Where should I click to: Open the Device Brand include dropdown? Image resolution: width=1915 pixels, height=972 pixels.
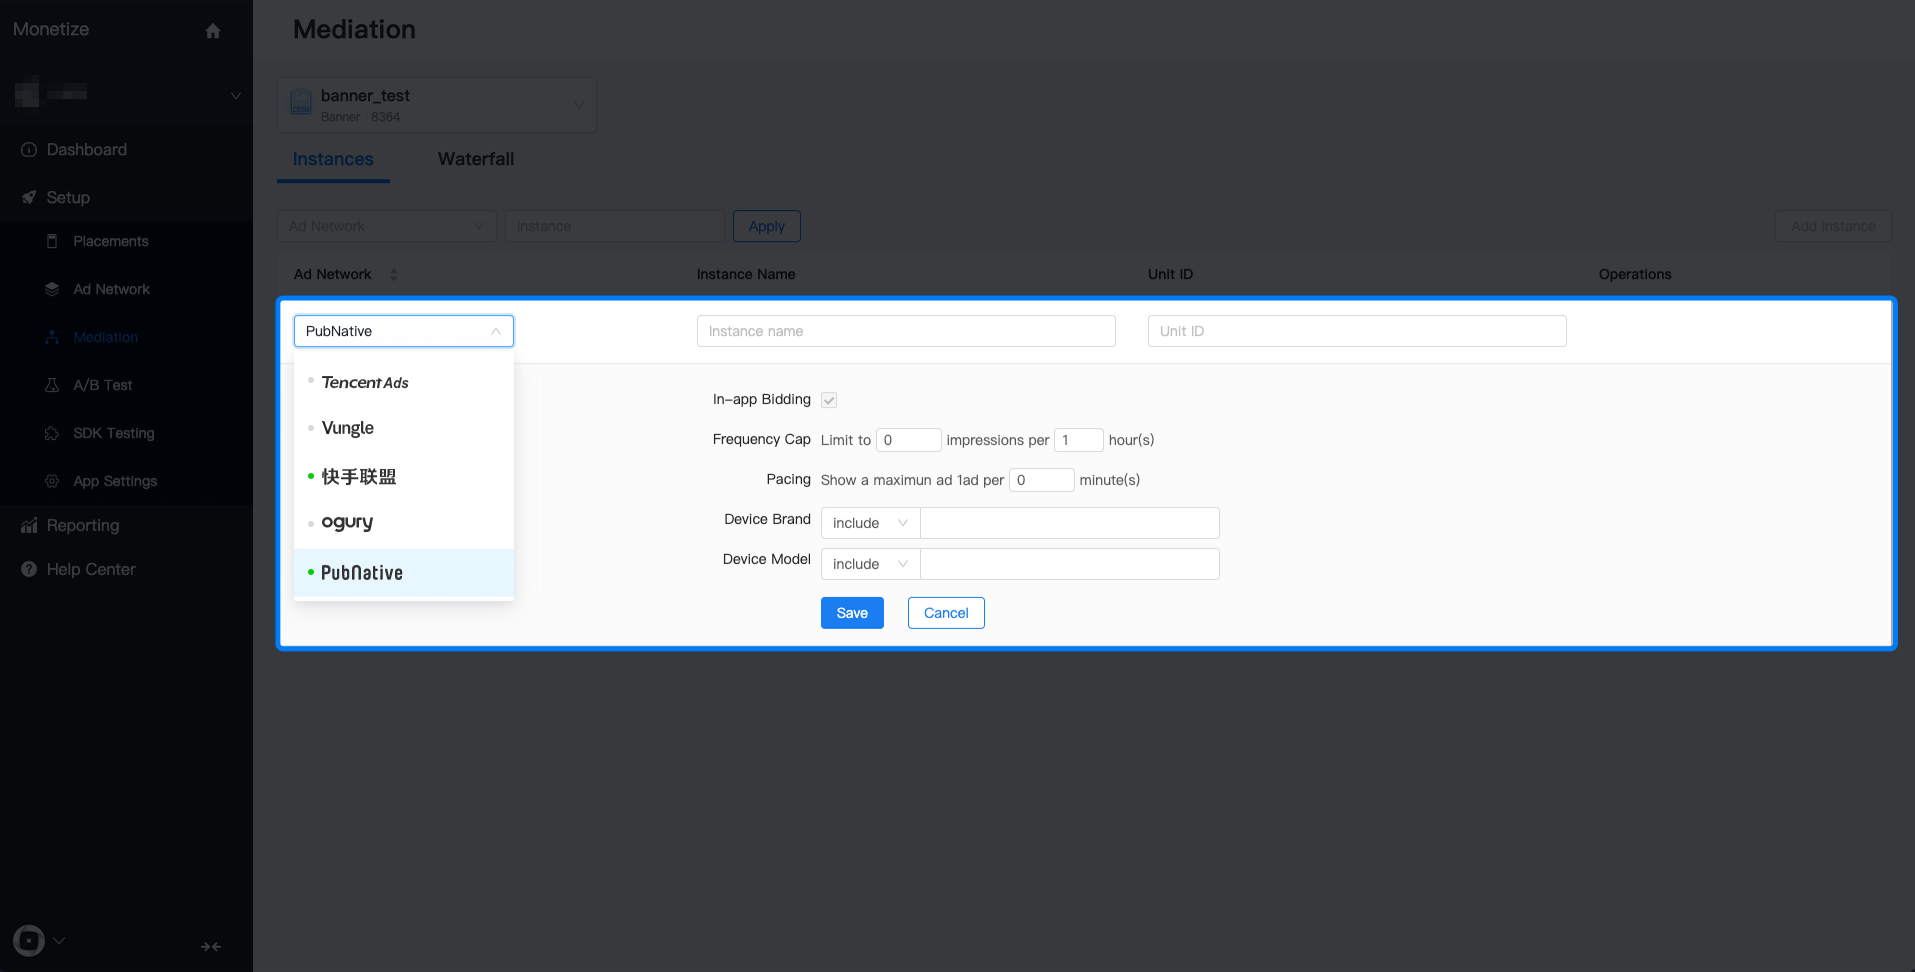pos(871,523)
